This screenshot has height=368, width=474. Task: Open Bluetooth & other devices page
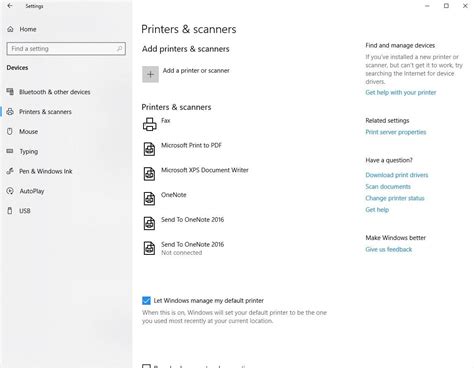click(54, 92)
